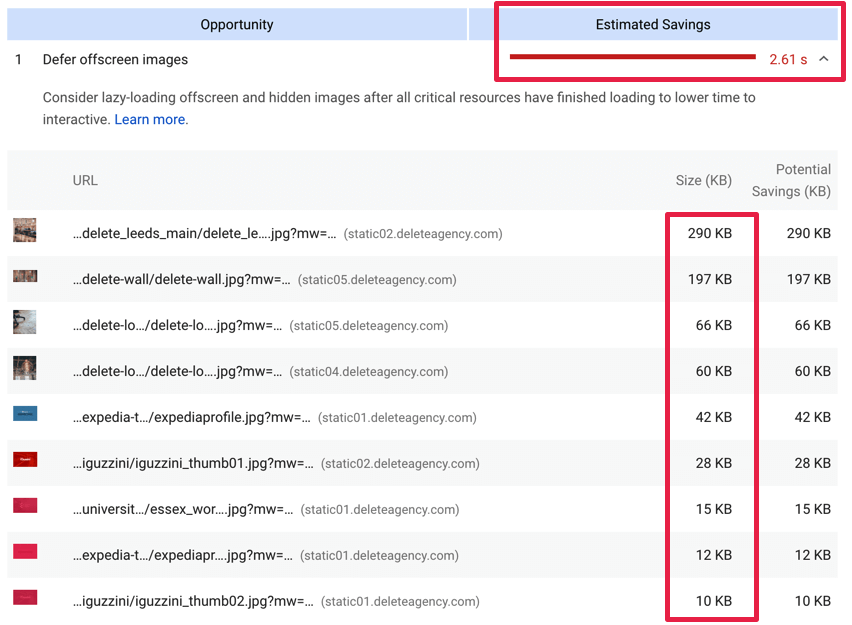The image size is (852, 625).
Task: Select the third delete-lo image thumbnail
Action: (24, 322)
